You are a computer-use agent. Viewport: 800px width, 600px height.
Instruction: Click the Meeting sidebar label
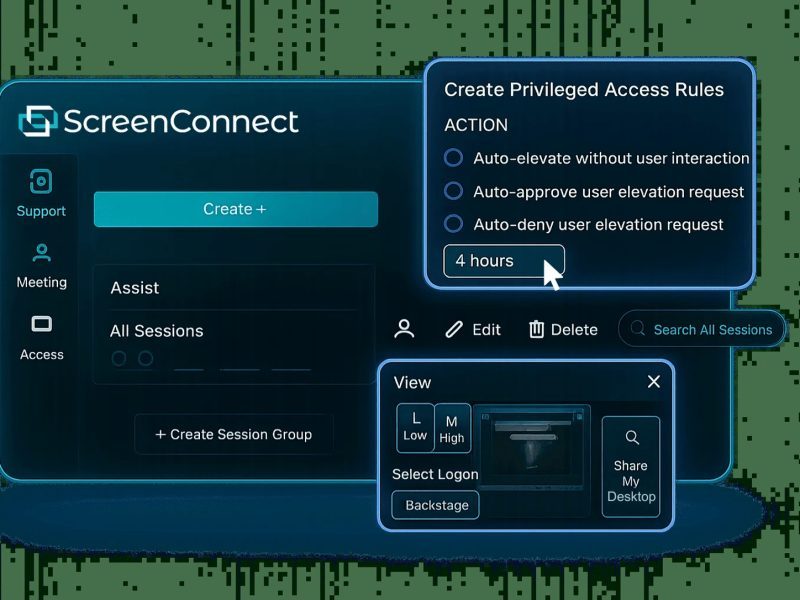(x=41, y=282)
